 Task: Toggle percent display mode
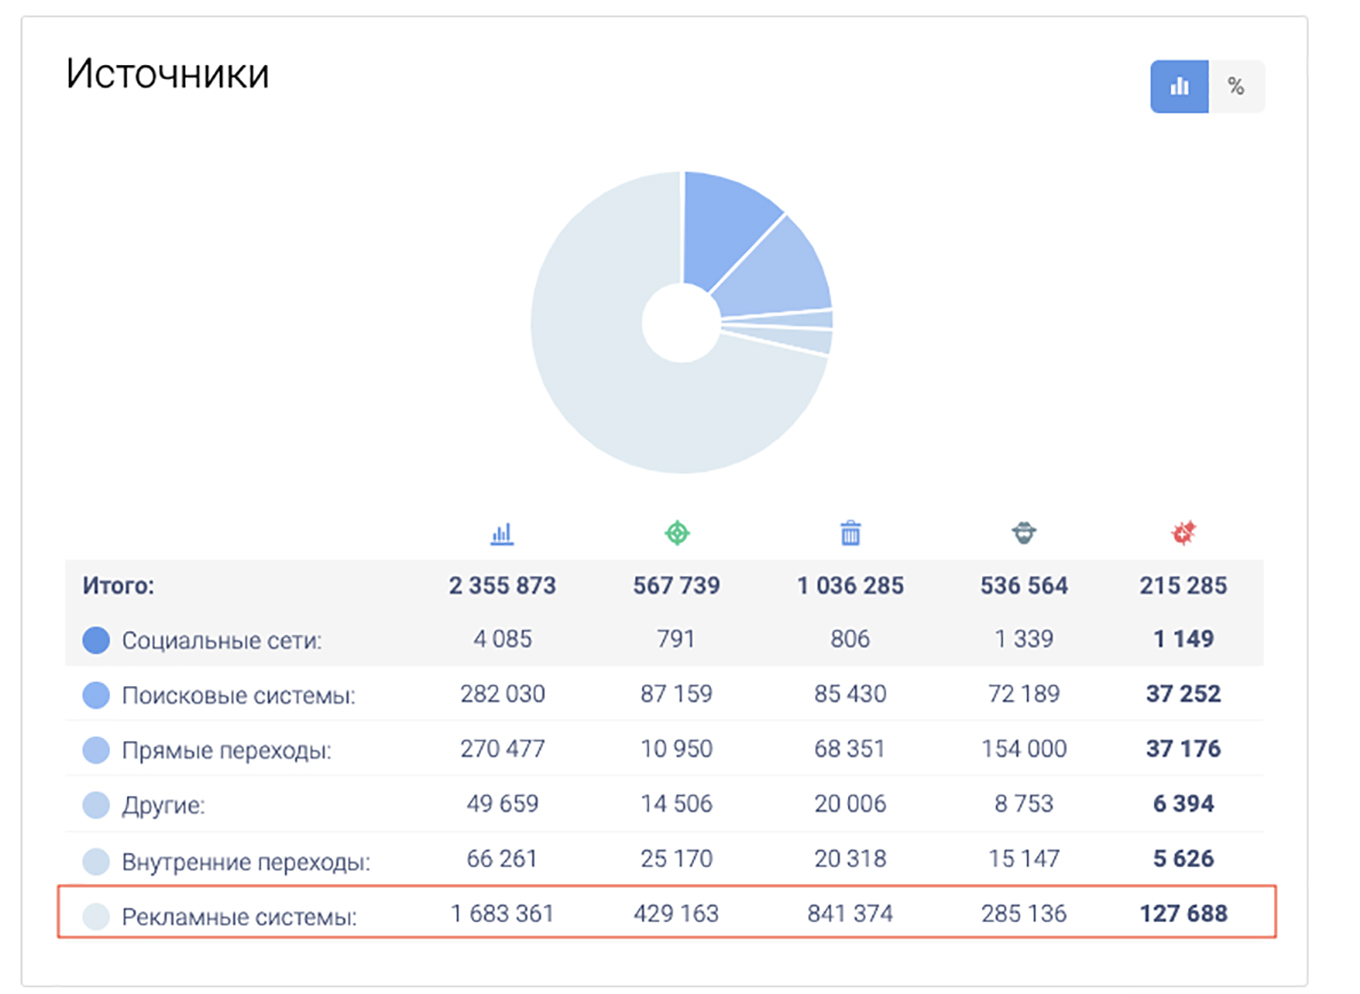tap(1236, 87)
